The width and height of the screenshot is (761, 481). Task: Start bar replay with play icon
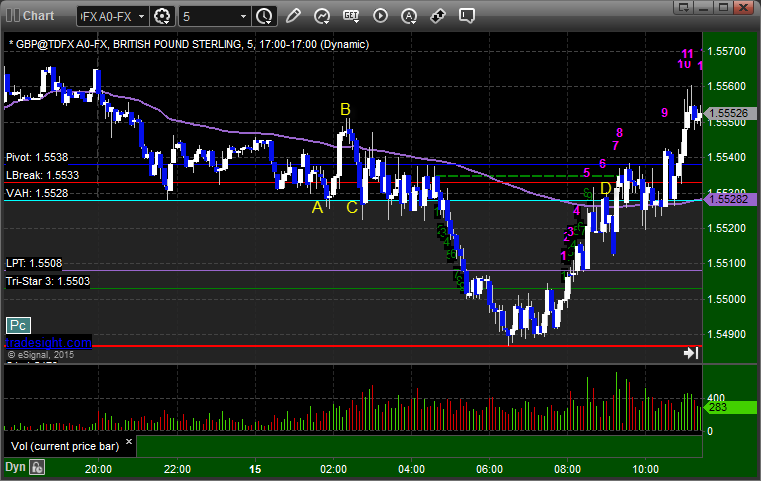point(380,16)
